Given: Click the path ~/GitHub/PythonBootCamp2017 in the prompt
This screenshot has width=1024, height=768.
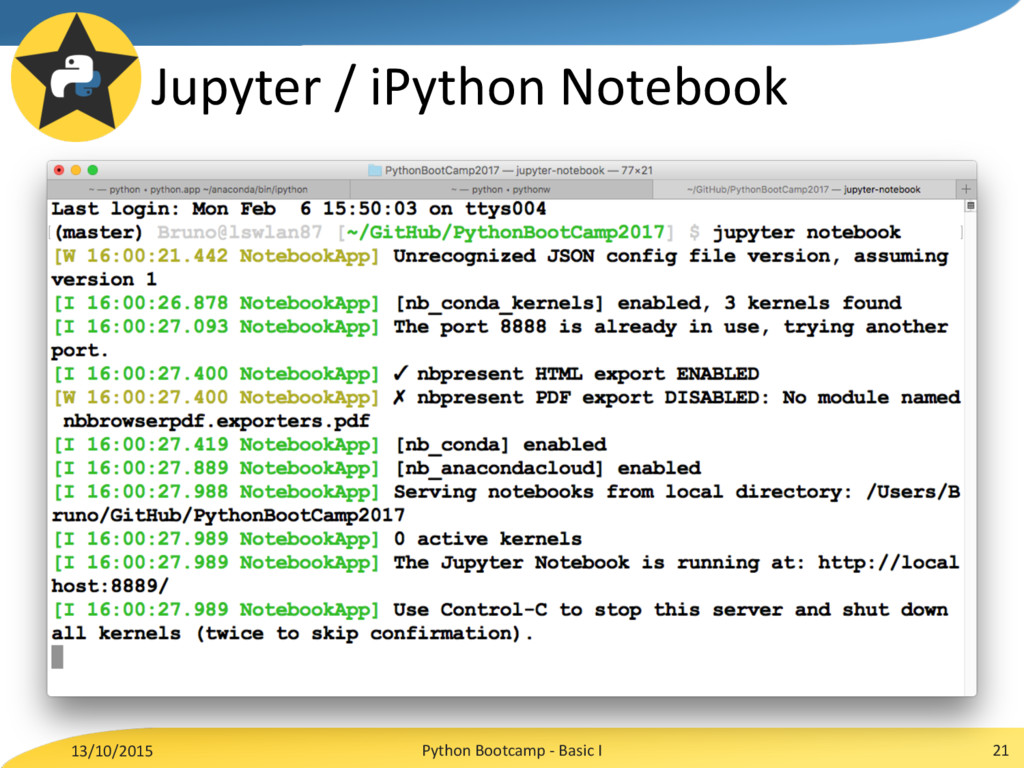Looking at the screenshot, I should pyautogui.click(x=505, y=232).
